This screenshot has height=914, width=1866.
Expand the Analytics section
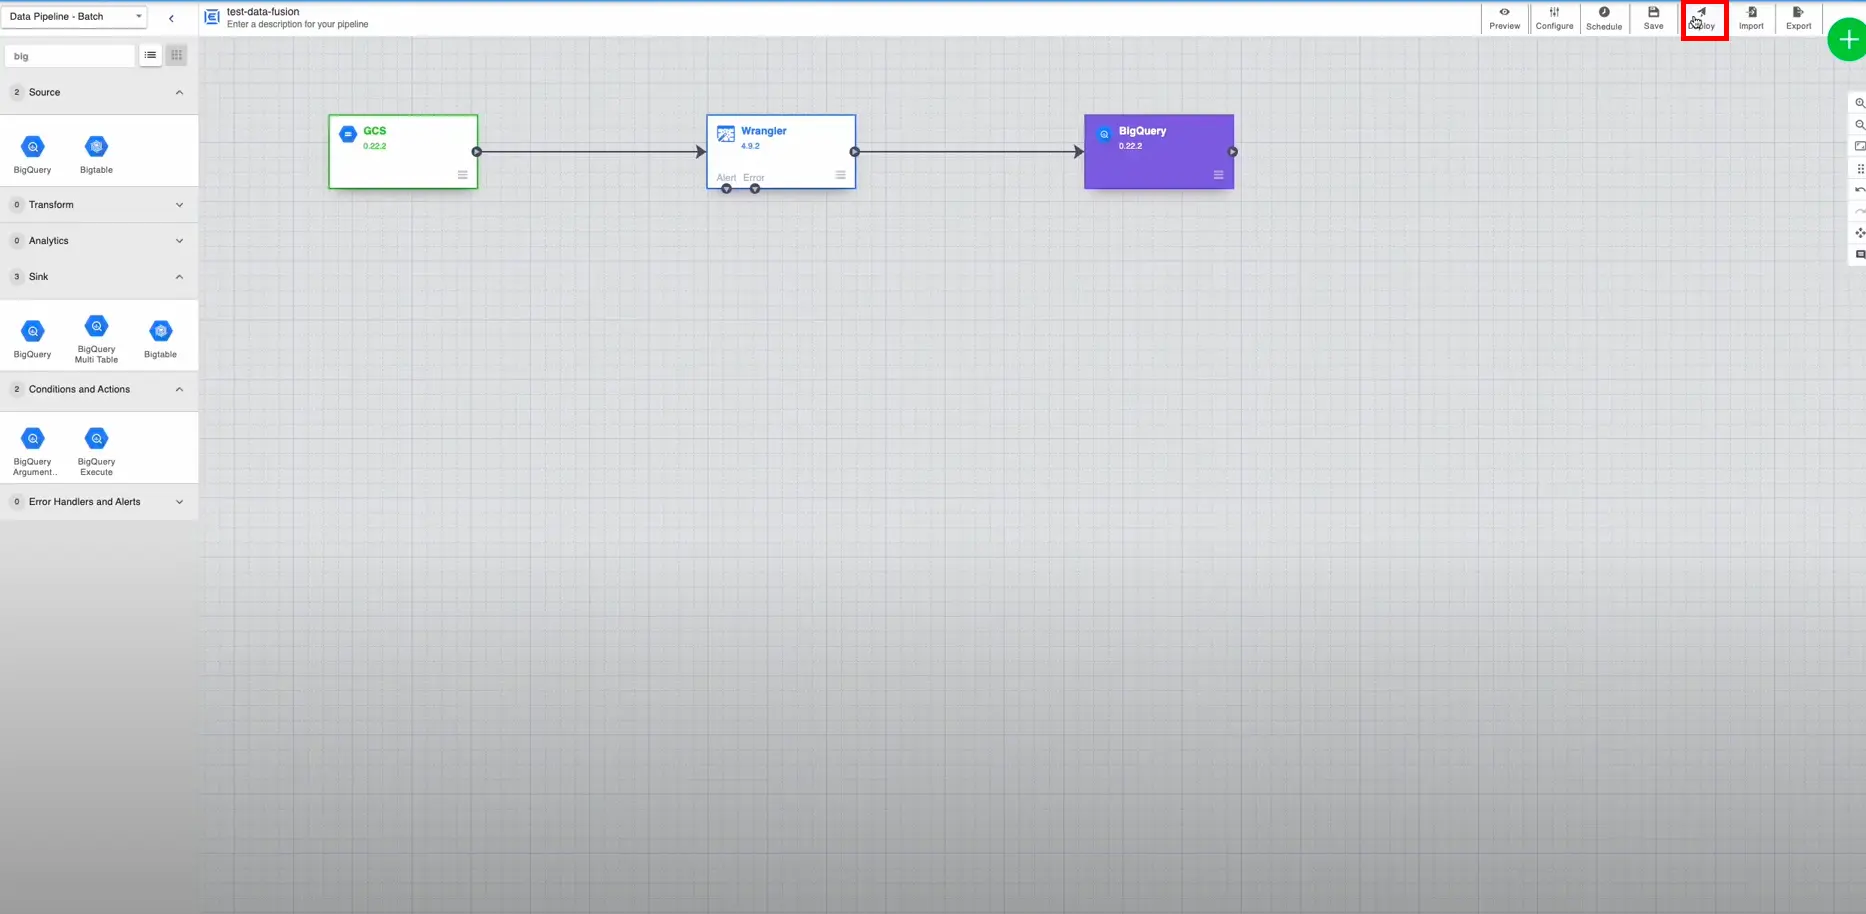click(179, 241)
